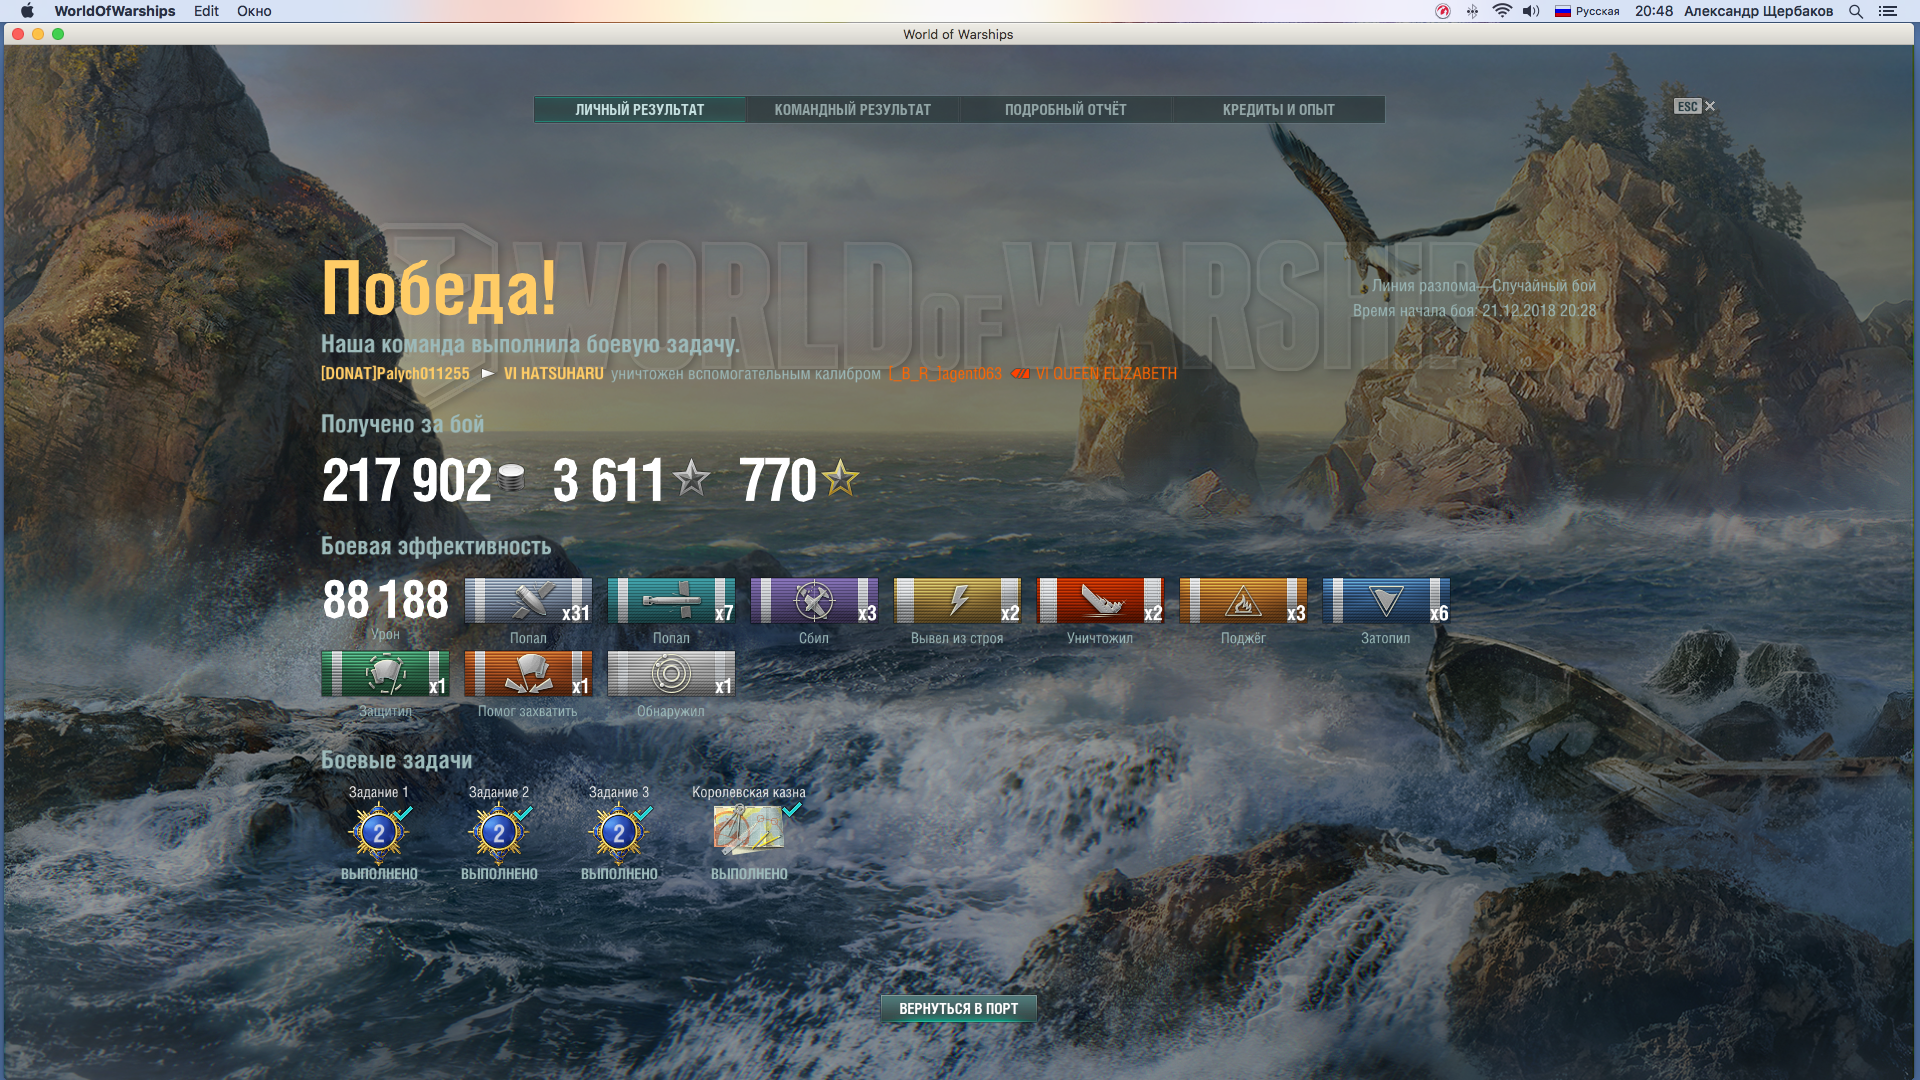This screenshot has height=1080, width=1920.
Task: Click enemy ship VI QUEEN ELIZABETH
Action: point(1106,374)
